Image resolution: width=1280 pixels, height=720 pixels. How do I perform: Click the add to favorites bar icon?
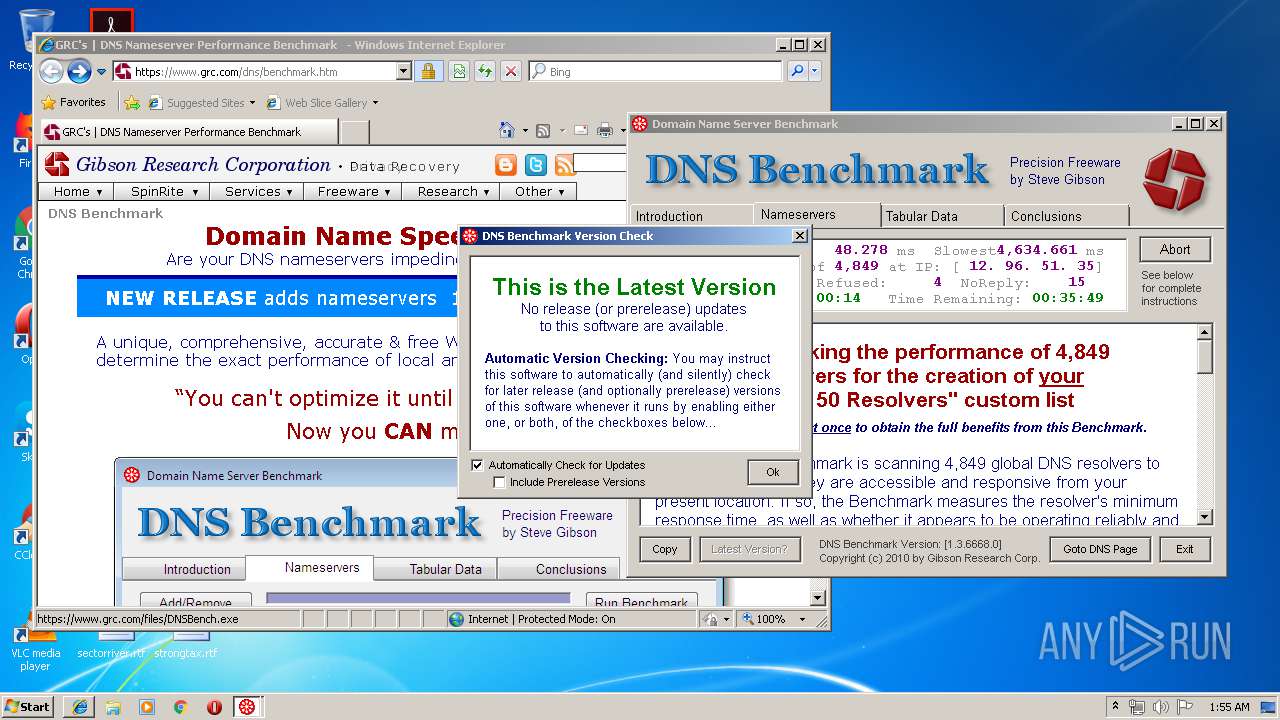132,102
